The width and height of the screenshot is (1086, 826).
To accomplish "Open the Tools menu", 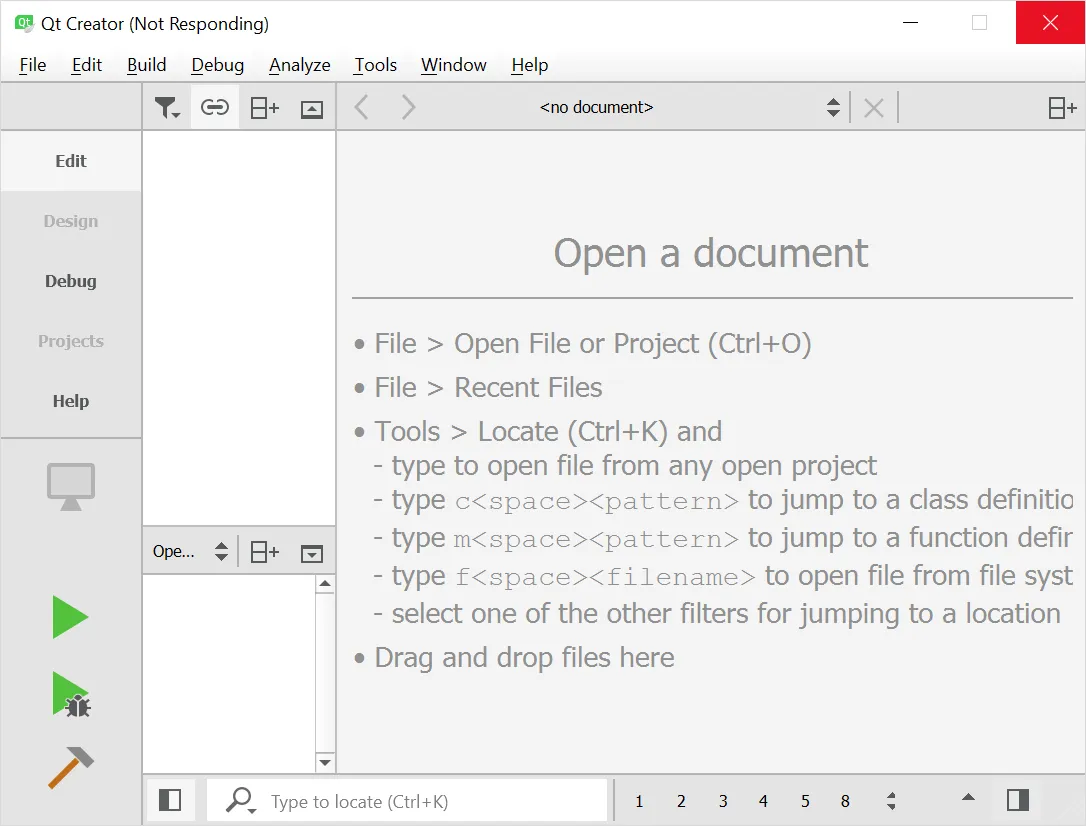I will click(x=375, y=65).
